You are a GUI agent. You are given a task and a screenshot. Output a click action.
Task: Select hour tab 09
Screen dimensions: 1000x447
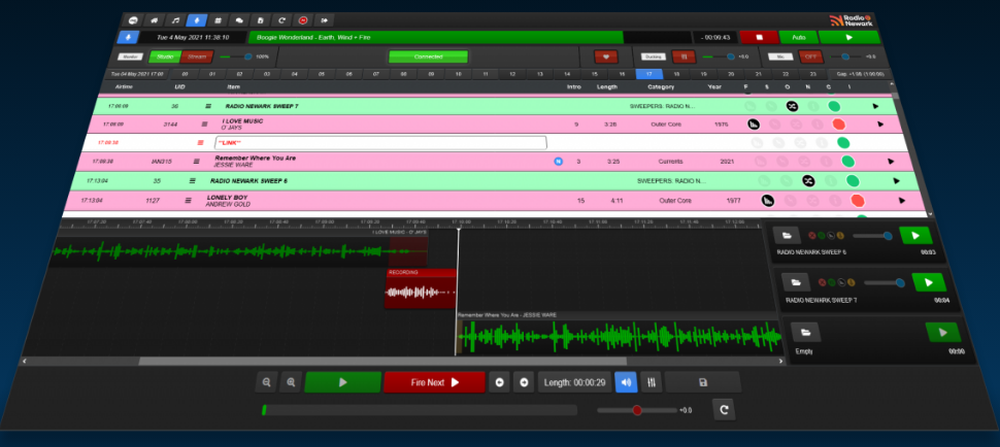431,74
